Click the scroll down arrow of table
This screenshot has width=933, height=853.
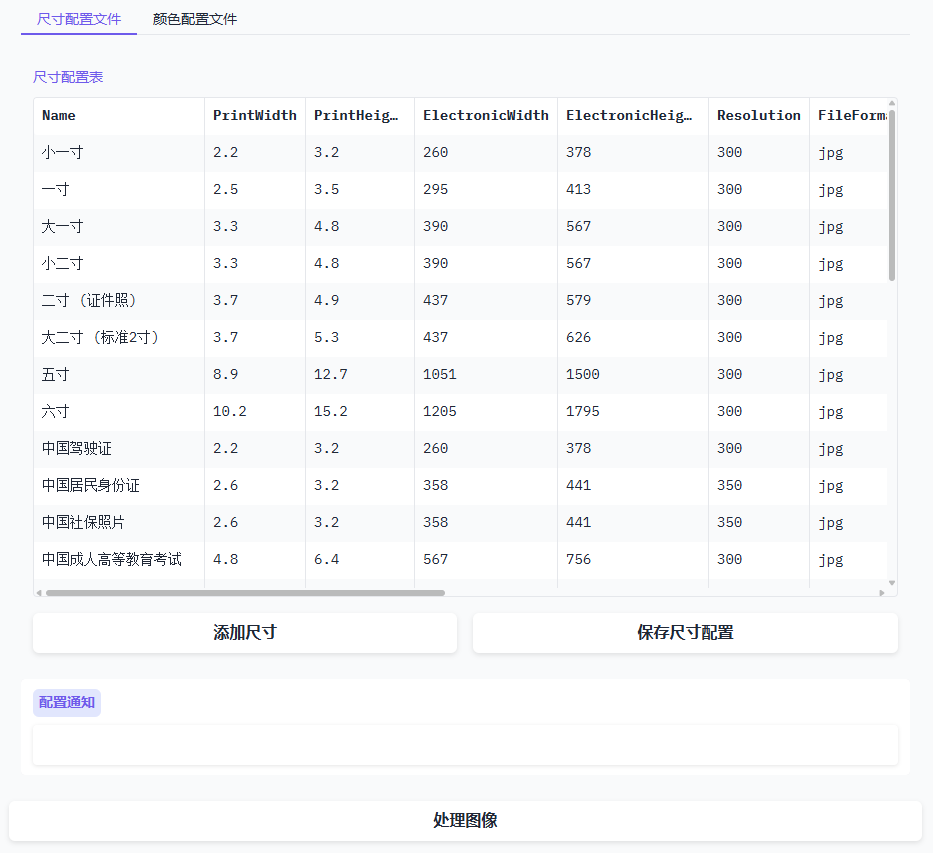pos(892,583)
